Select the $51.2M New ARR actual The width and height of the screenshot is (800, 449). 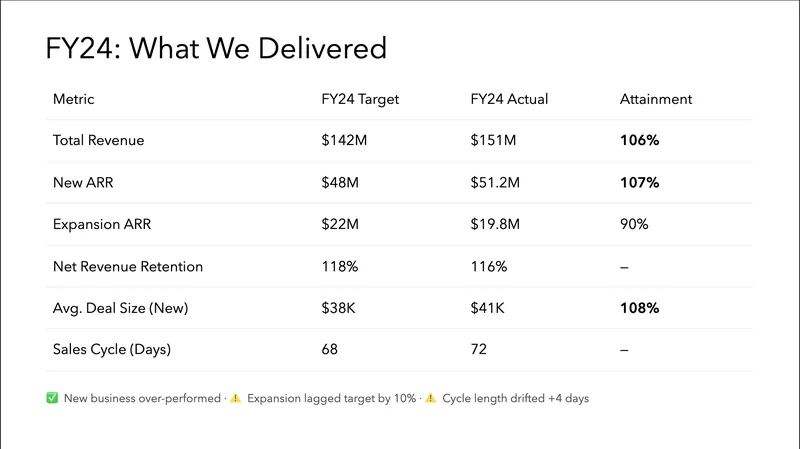pos(496,183)
